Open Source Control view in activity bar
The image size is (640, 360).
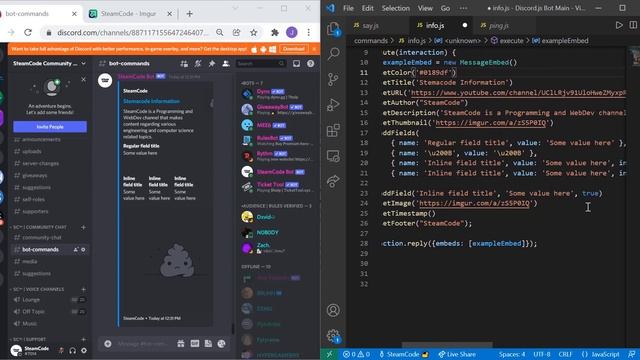(333, 79)
